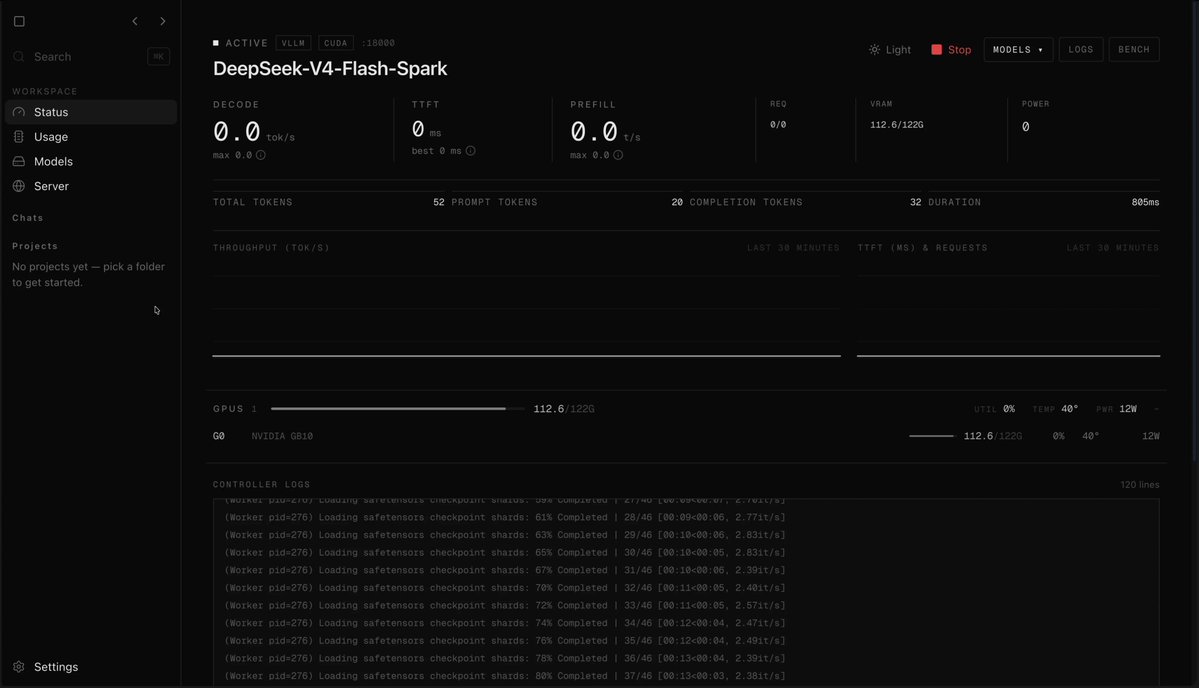Click the info icon beside decode max
The height and width of the screenshot is (688, 1199).
point(261,155)
